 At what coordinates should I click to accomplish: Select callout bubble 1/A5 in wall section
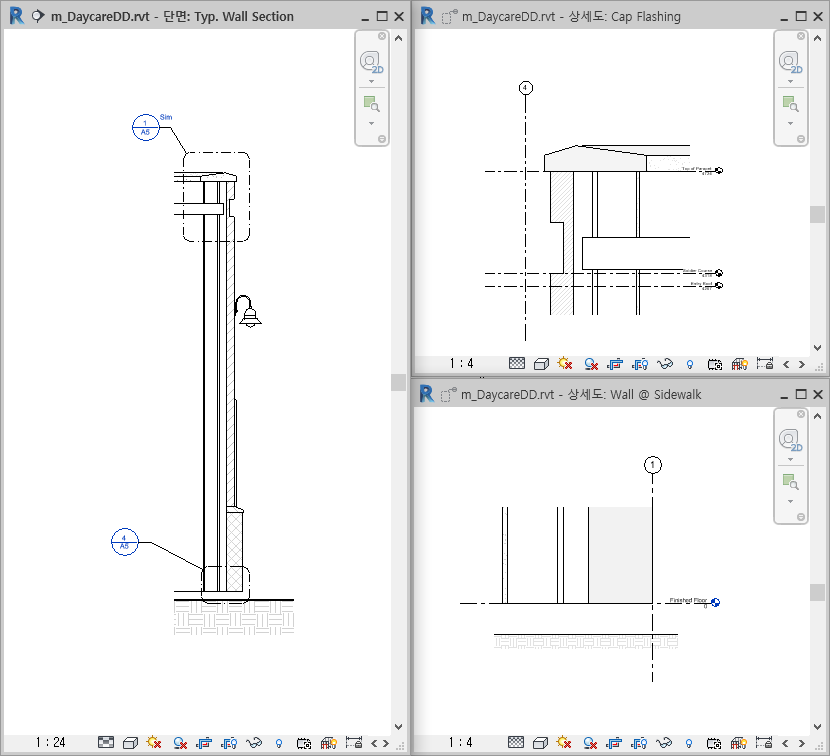click(x=146, y=127)
